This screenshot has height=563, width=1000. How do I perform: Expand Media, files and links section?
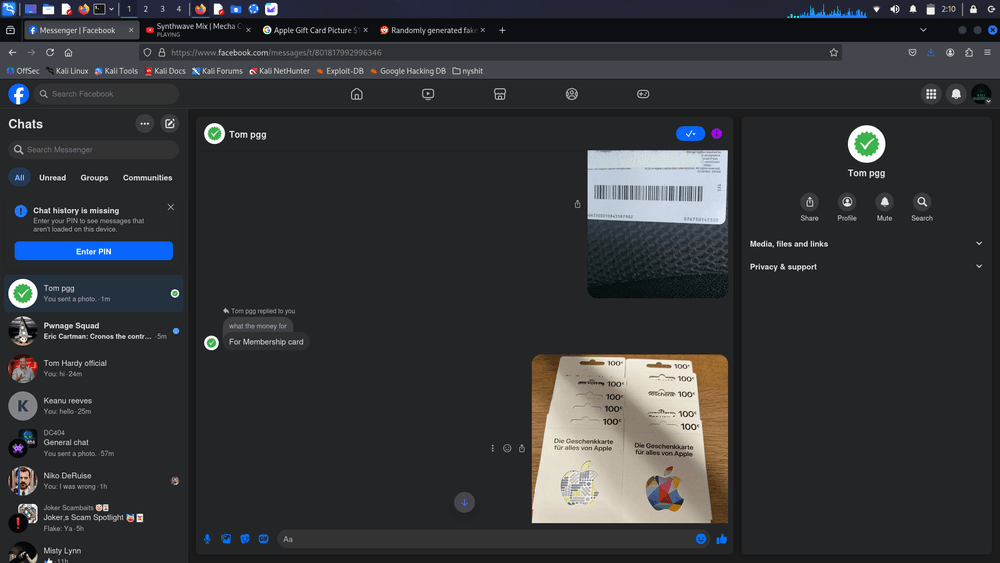(x=866, y=244)
